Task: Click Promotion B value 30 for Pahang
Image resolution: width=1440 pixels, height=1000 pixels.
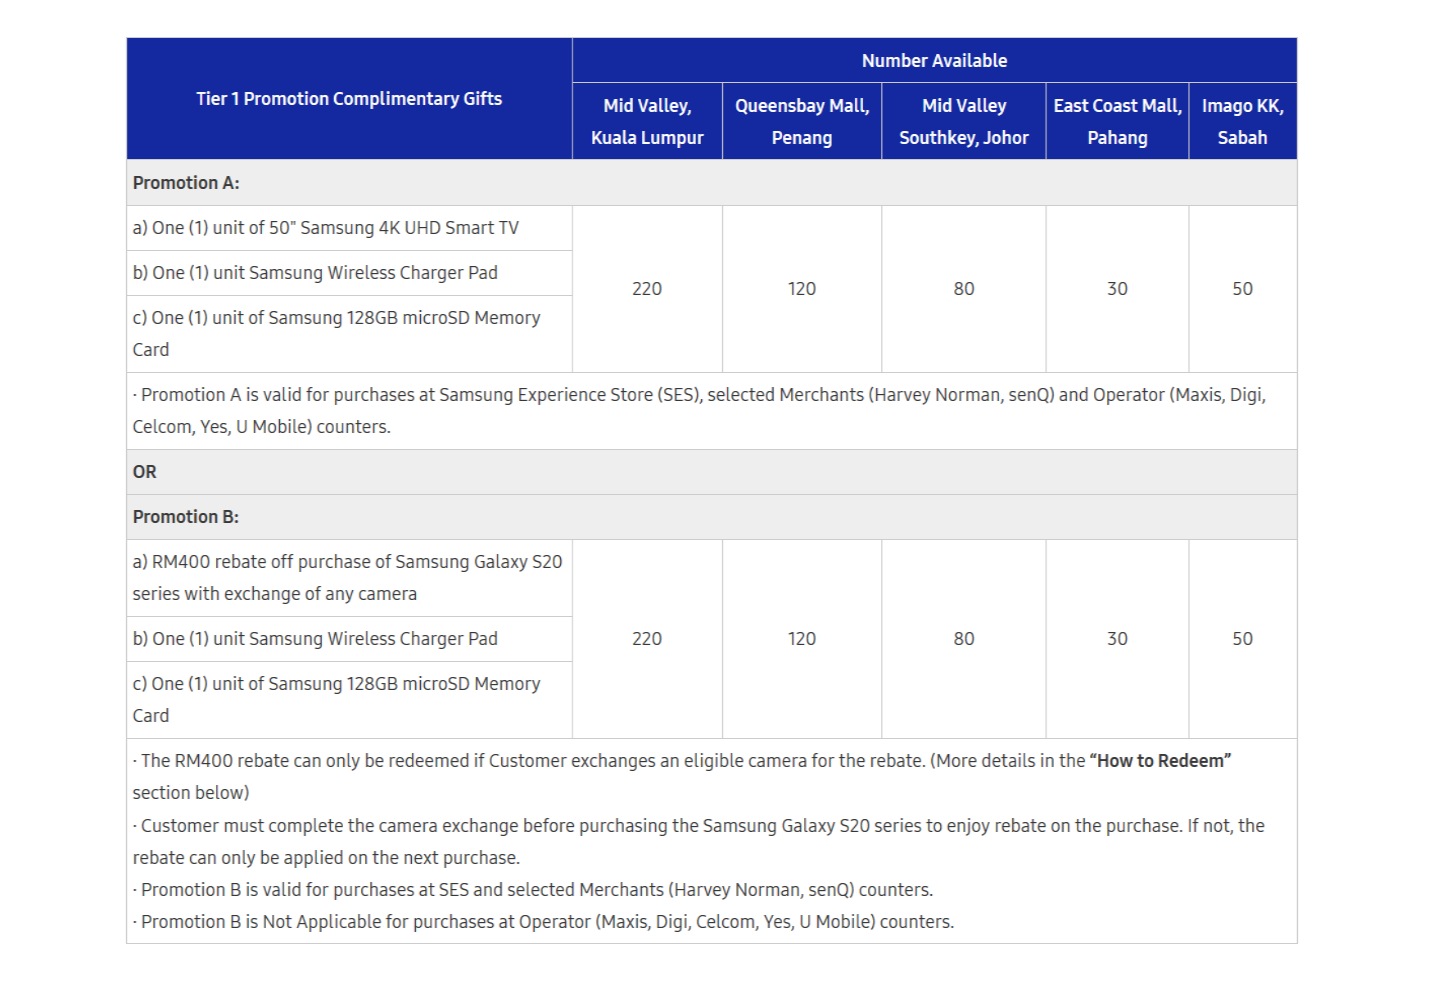Action: pyautogui.click(x=1117, y=639)
